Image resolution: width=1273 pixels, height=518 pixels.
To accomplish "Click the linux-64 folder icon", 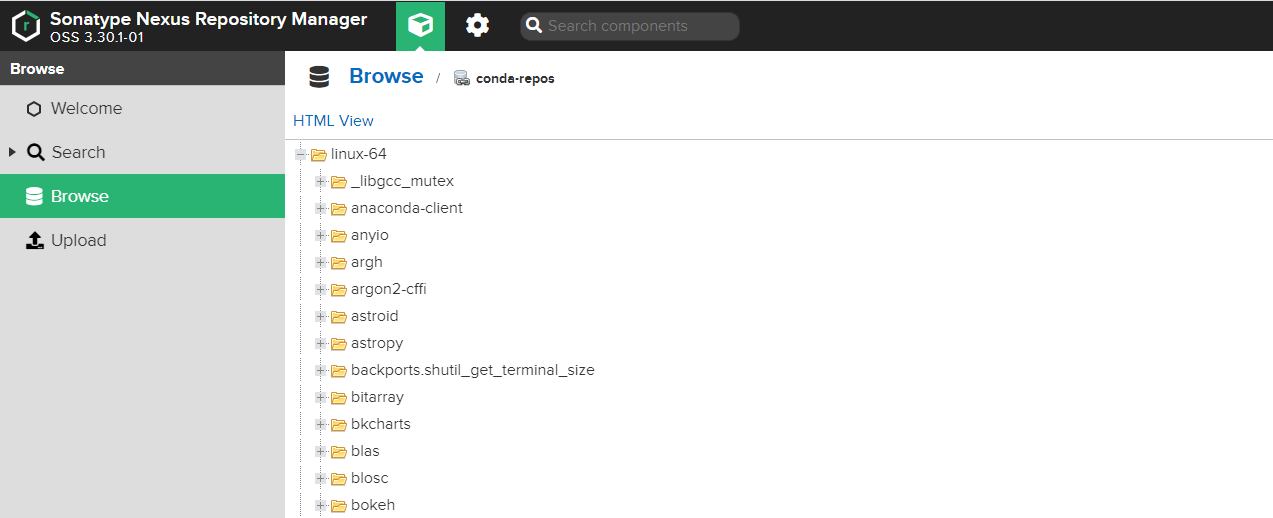I will click(319, 154).
